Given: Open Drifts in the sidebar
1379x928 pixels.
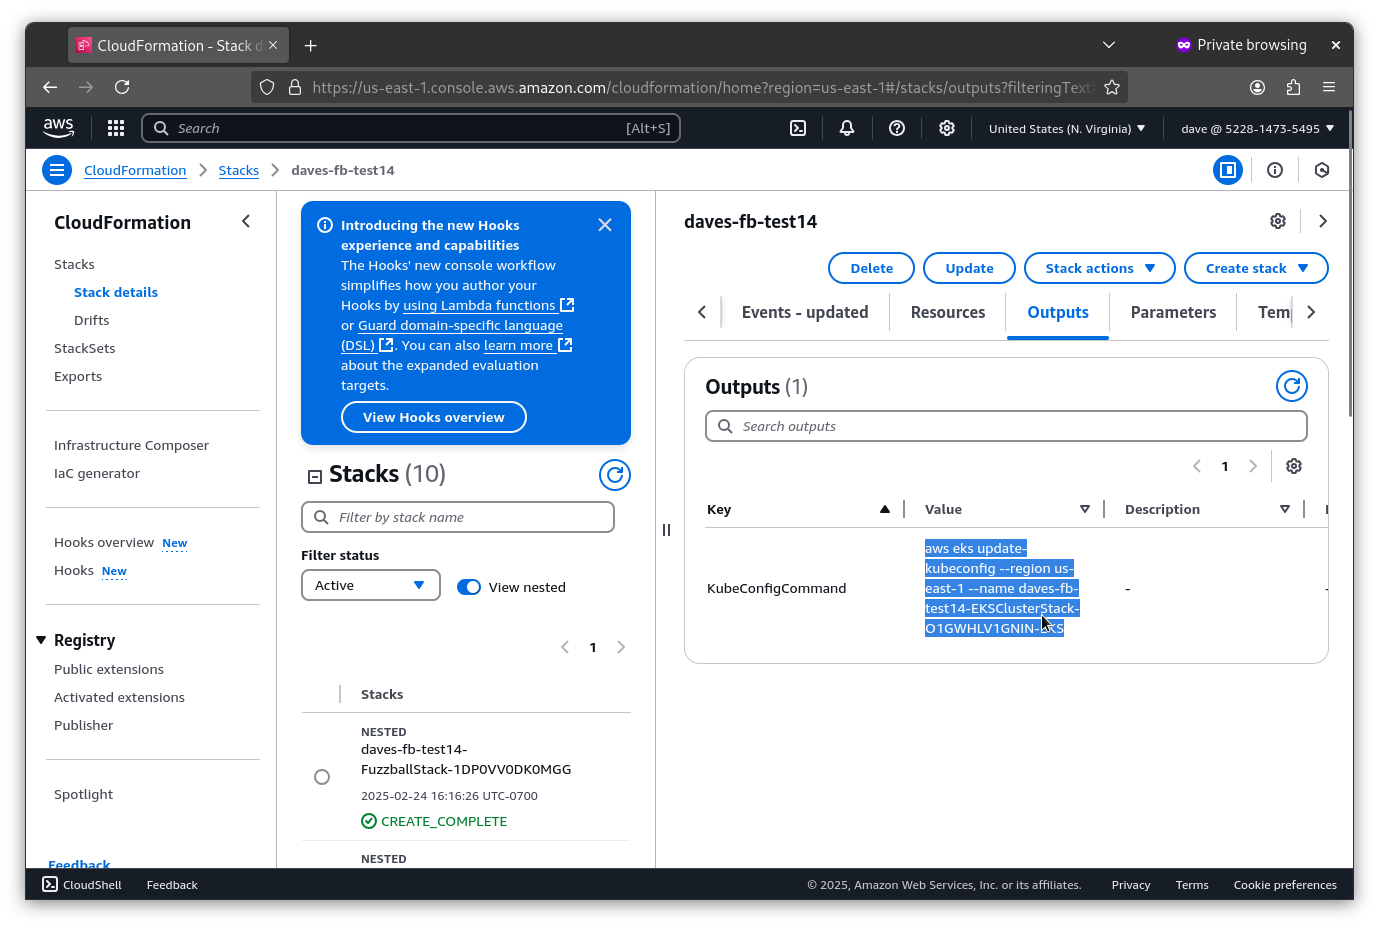Looking at the screenshot, I should (x=92, y=320).
